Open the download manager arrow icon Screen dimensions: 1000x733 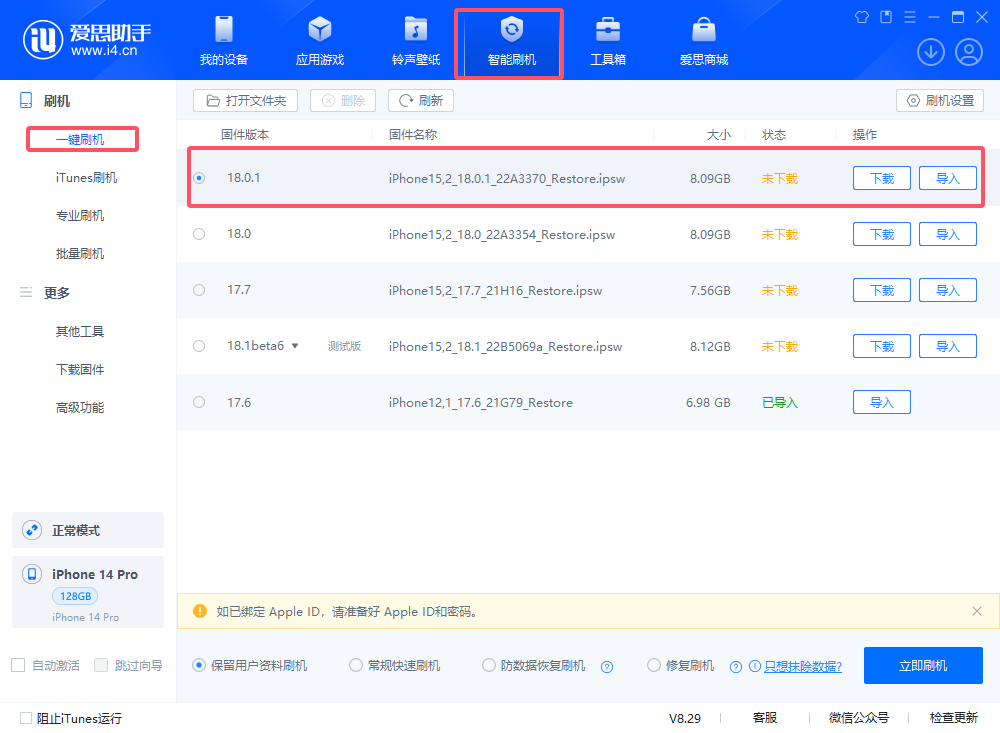930,52
